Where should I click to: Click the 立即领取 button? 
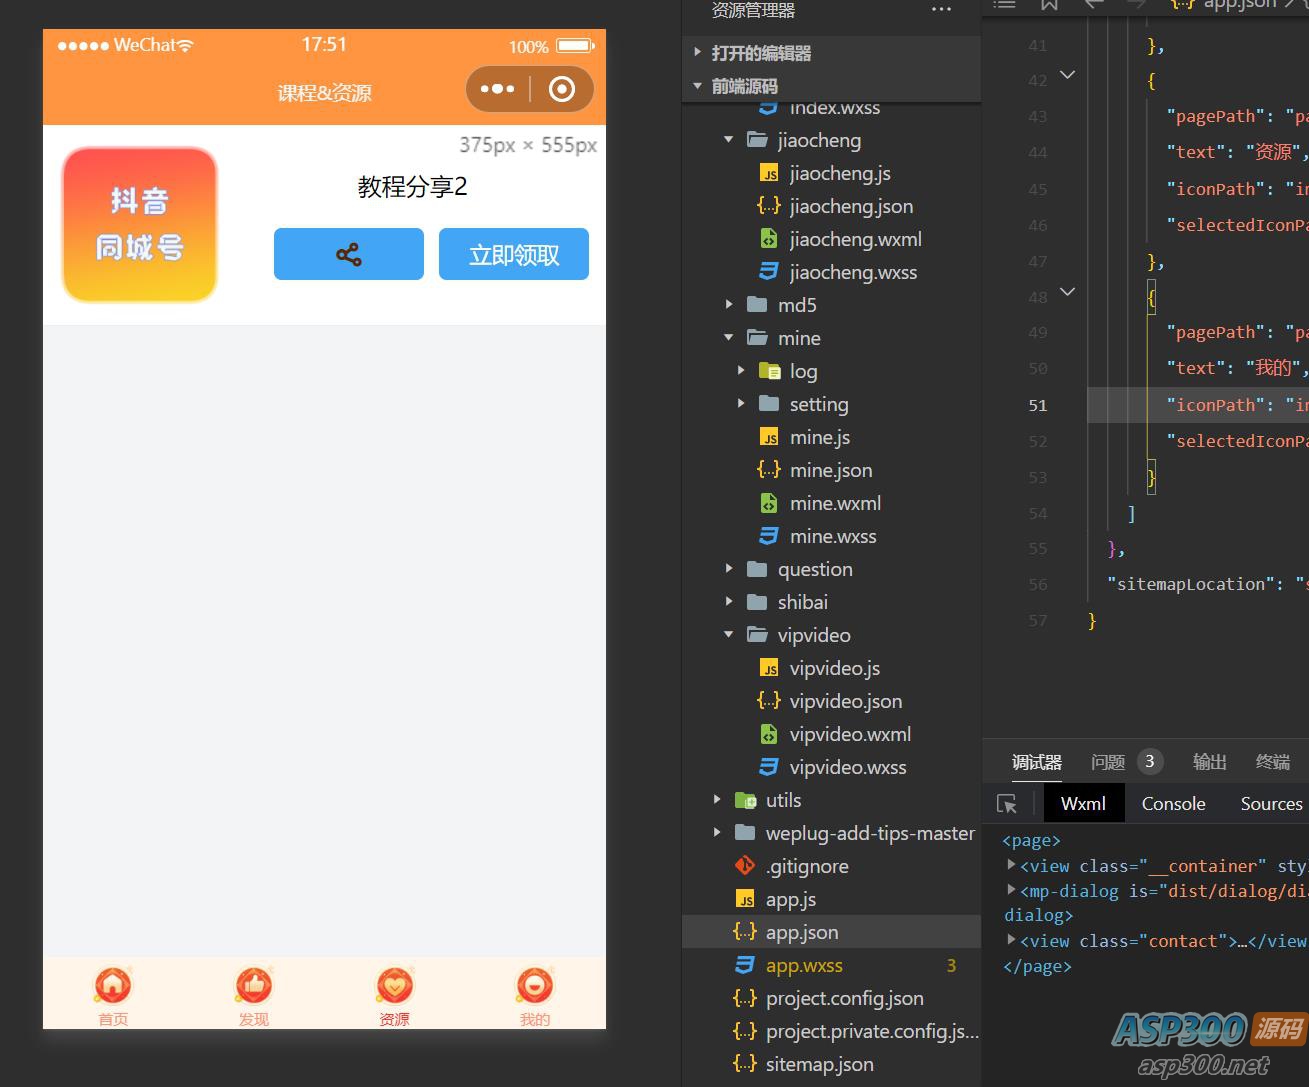point(514,254)
